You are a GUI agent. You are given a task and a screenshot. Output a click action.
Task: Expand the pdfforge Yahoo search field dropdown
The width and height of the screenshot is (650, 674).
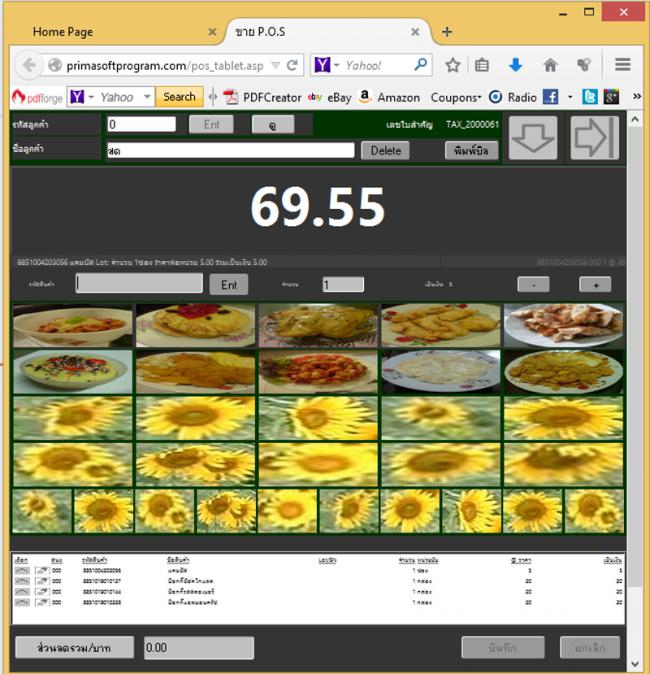[x=147, y=97]
